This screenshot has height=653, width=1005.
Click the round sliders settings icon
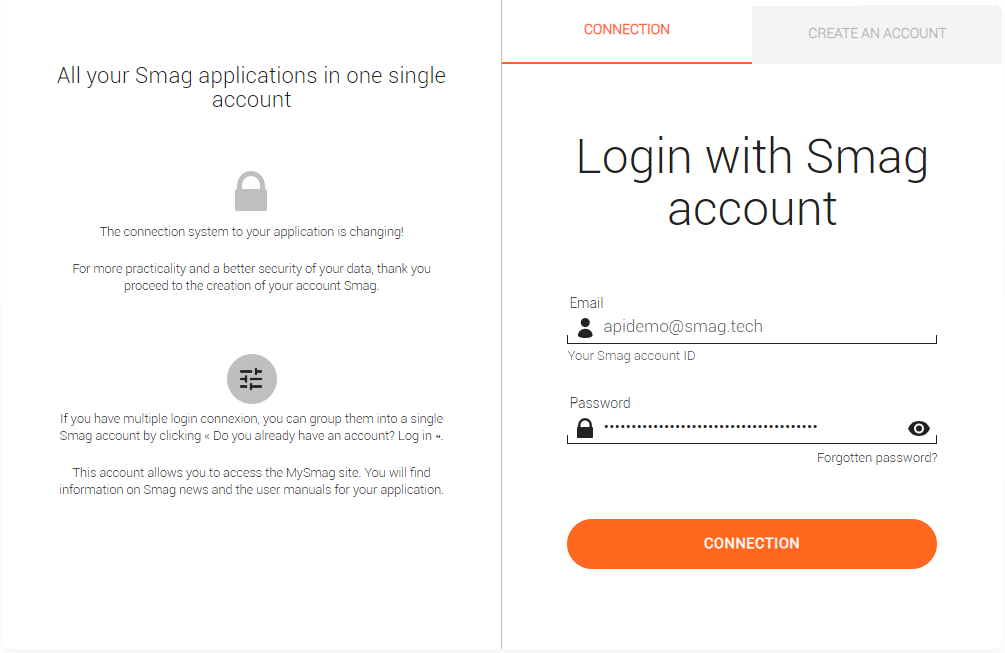coord(251,379)
